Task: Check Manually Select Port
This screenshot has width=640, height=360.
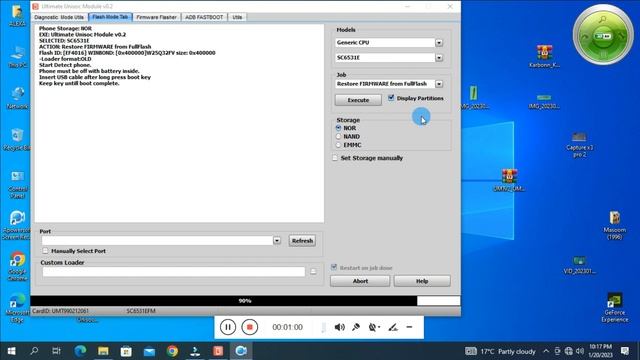Action: pos(45,251)
